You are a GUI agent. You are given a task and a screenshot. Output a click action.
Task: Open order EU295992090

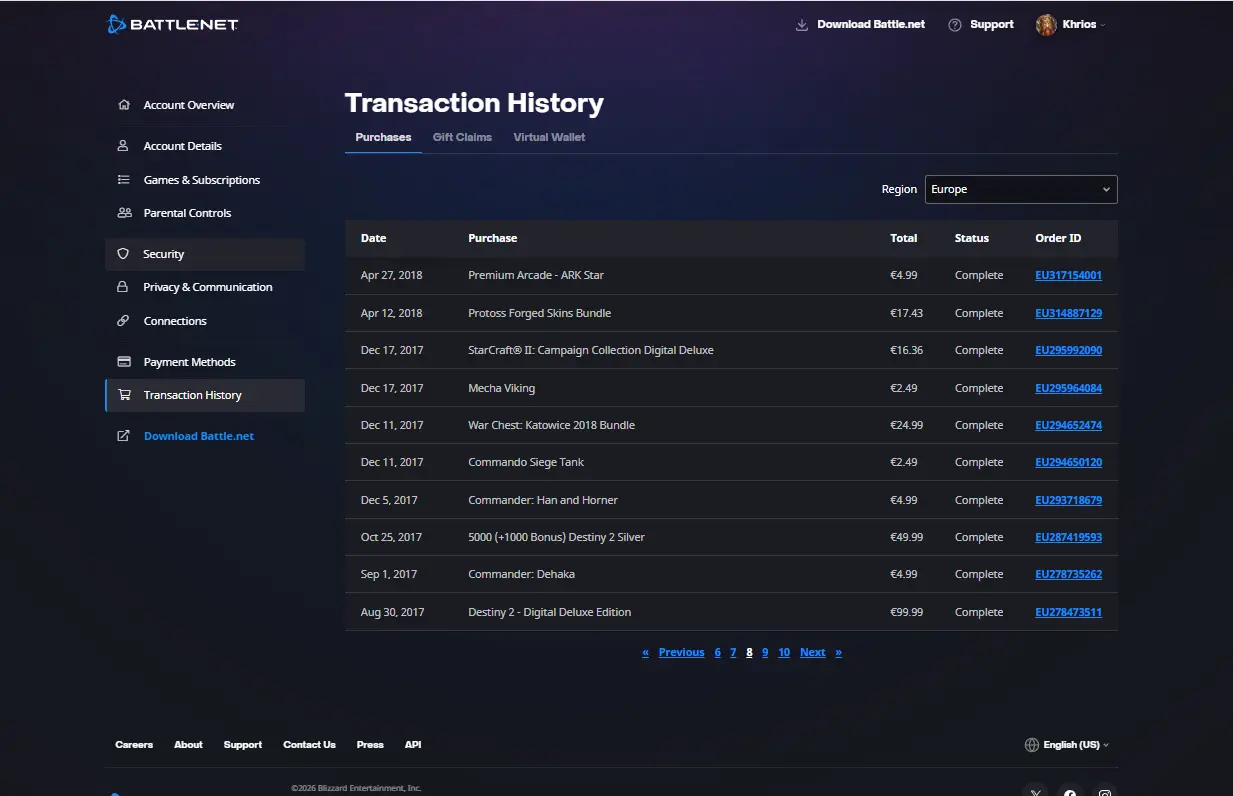tap(1068, 350)
